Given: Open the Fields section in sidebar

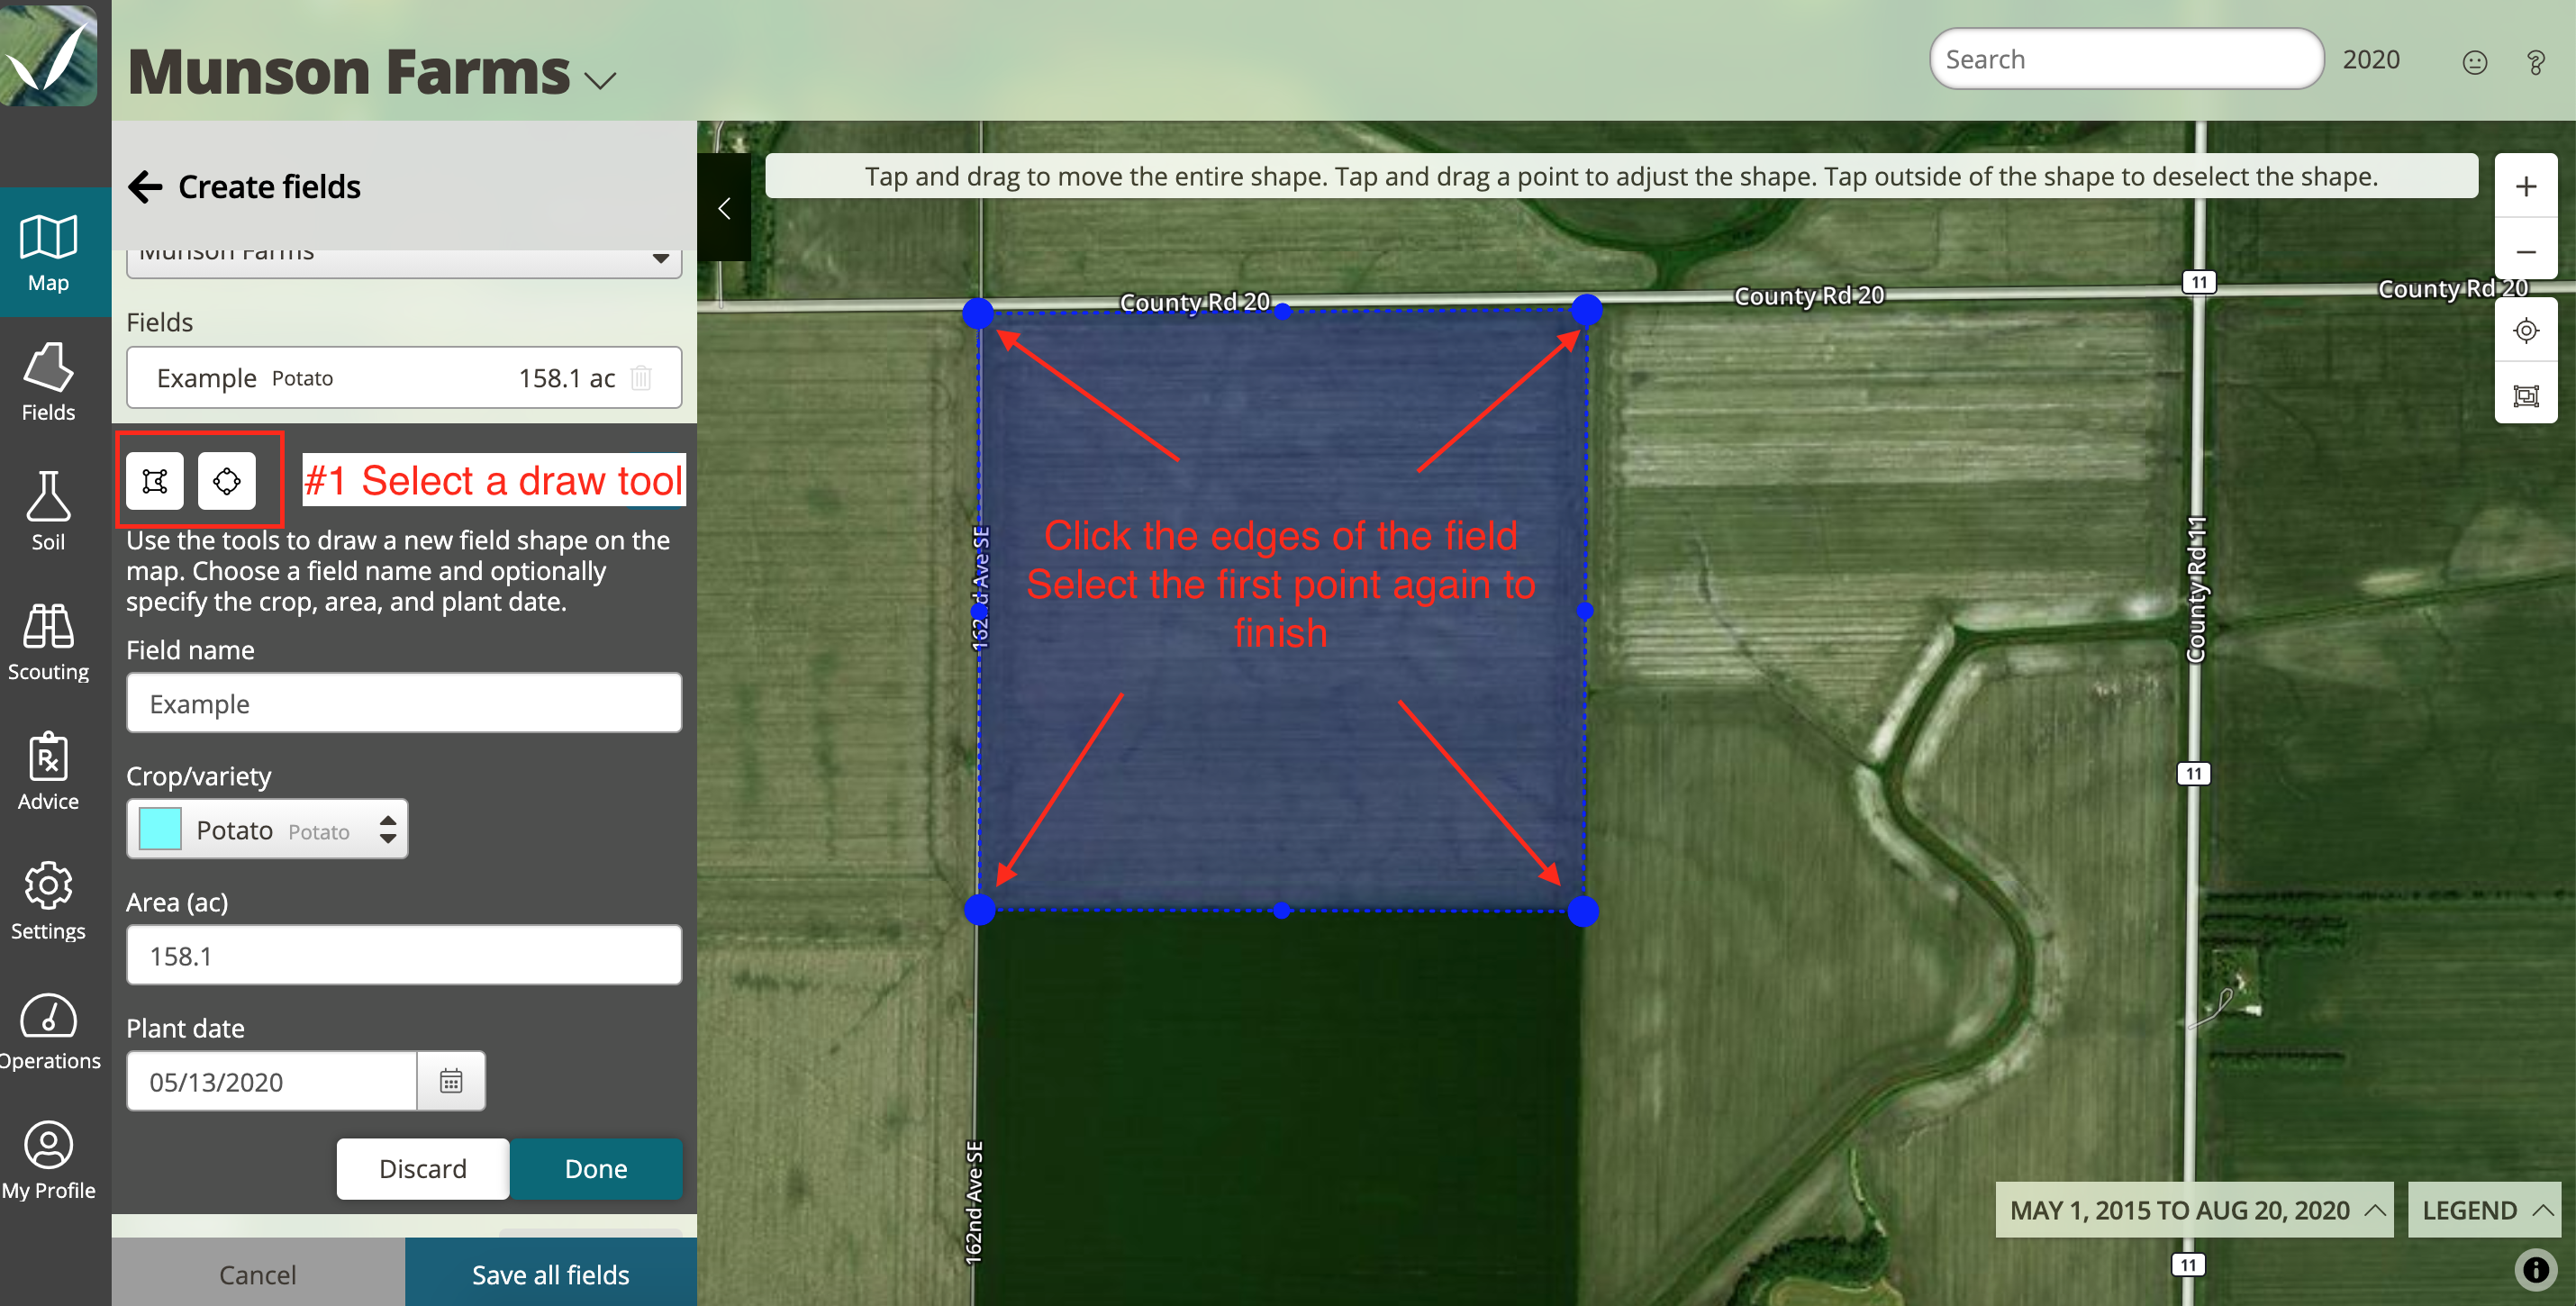Looking at the screenshot, I should point(48,383).
